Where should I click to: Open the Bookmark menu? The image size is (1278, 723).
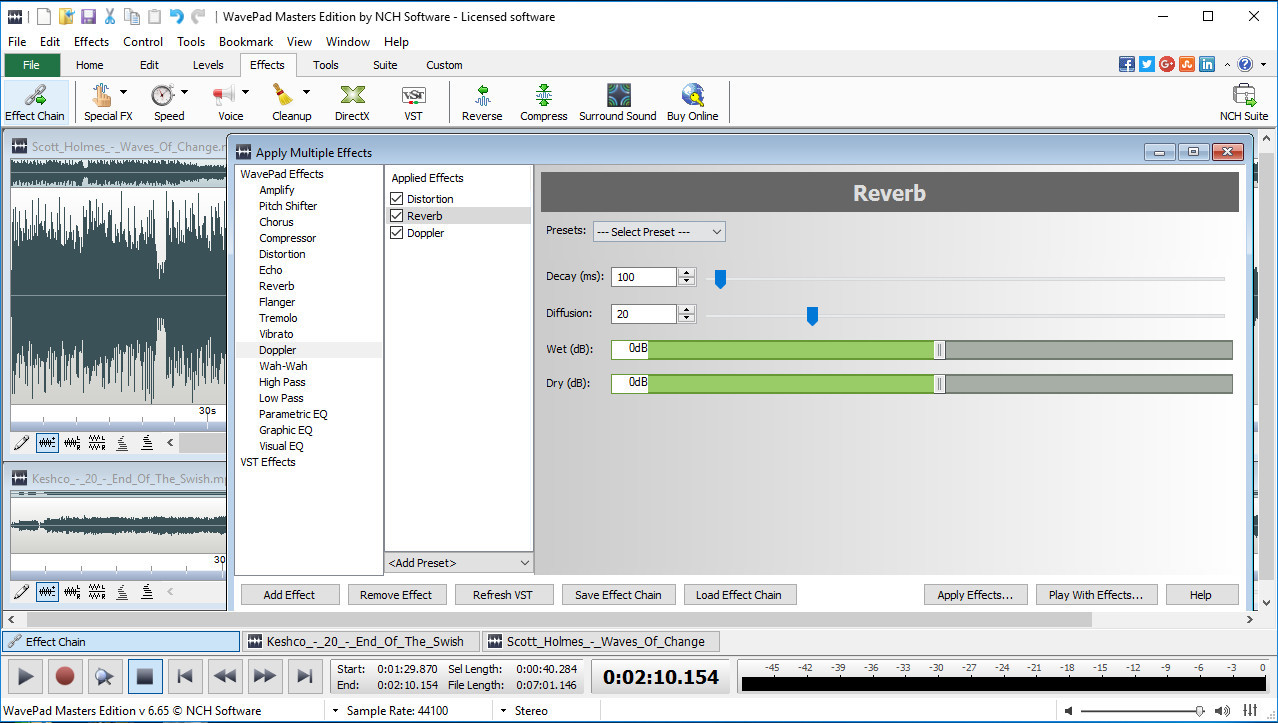(246, 42)
